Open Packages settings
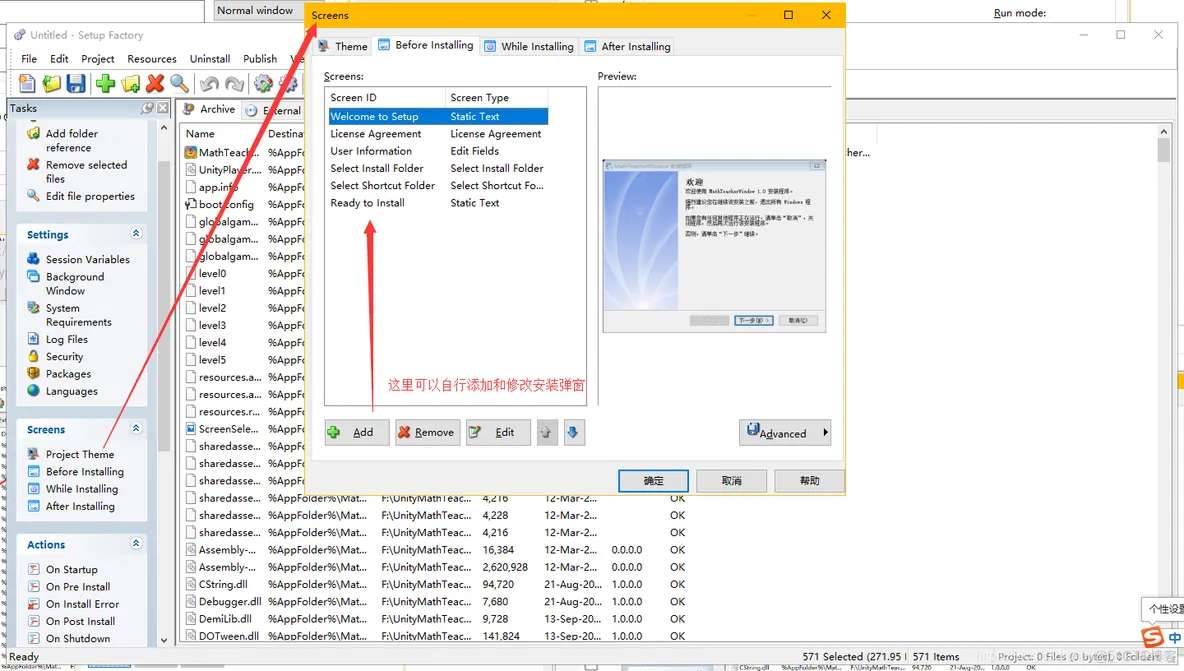The height and width of the screenshot is (671, 1184). tap(68, 374)
